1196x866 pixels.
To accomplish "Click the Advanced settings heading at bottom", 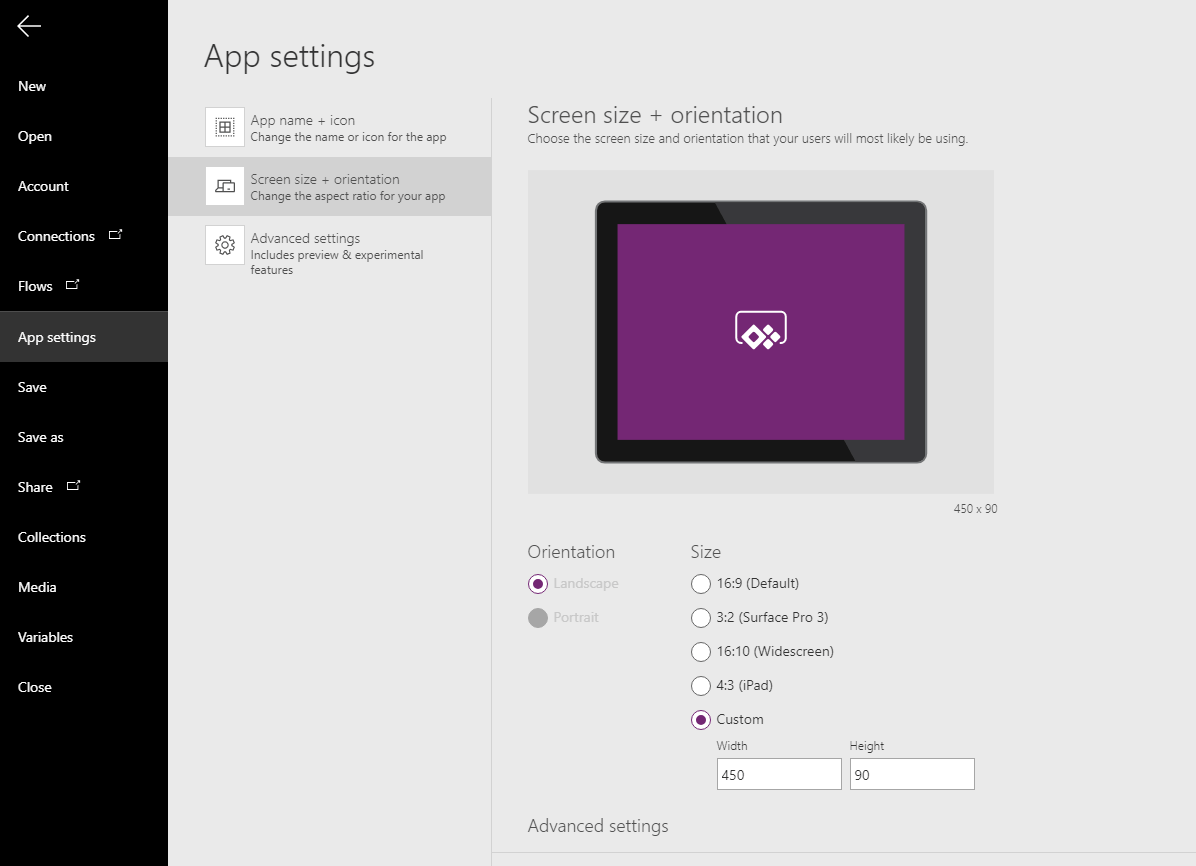I will [598, 826].
